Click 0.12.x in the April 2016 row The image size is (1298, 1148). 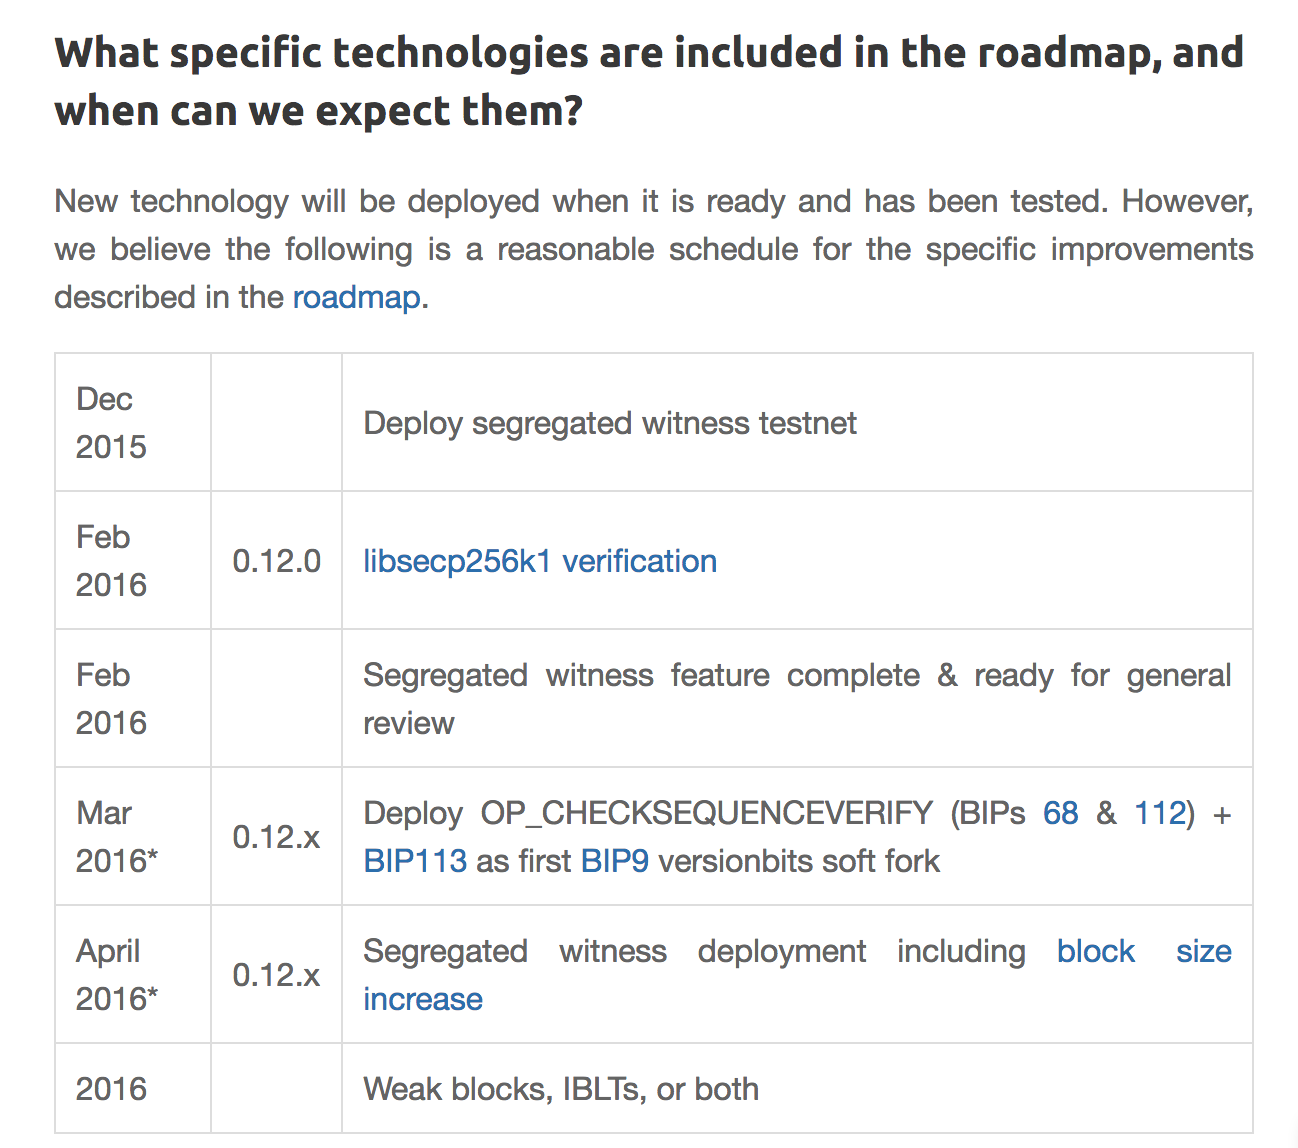pos(276,975)
